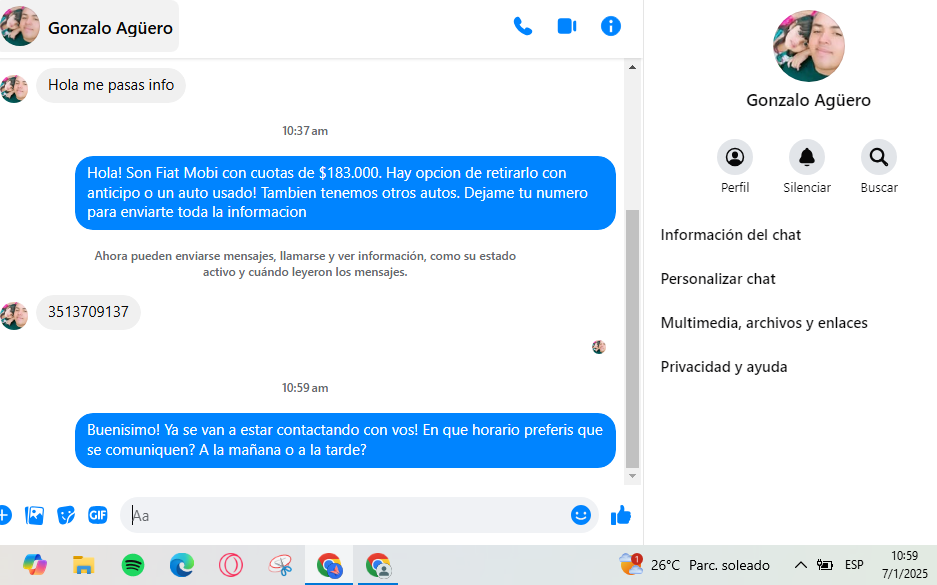Toggle the conversation information panel icon
The height and width of the screenshot is (585, 937).
(x=611, y=27)
